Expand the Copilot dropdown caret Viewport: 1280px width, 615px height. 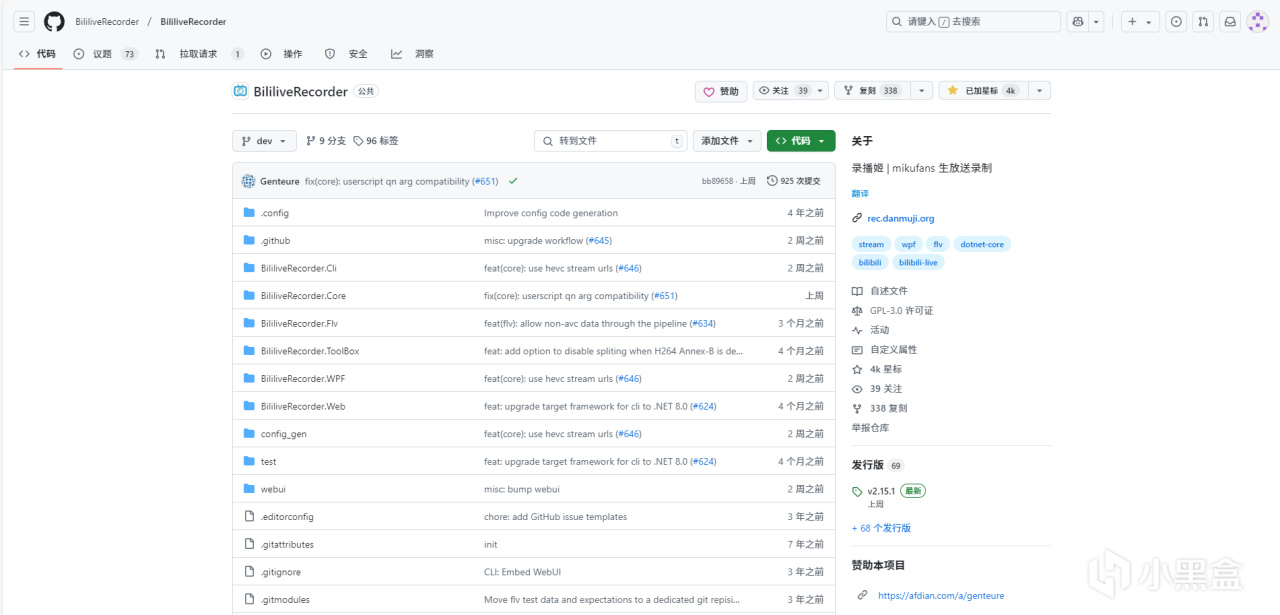[x=1096, y=22]
